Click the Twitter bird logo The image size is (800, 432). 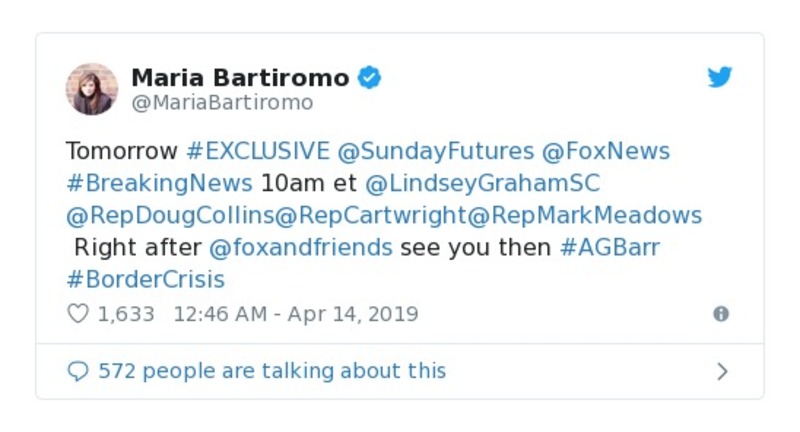720,78
